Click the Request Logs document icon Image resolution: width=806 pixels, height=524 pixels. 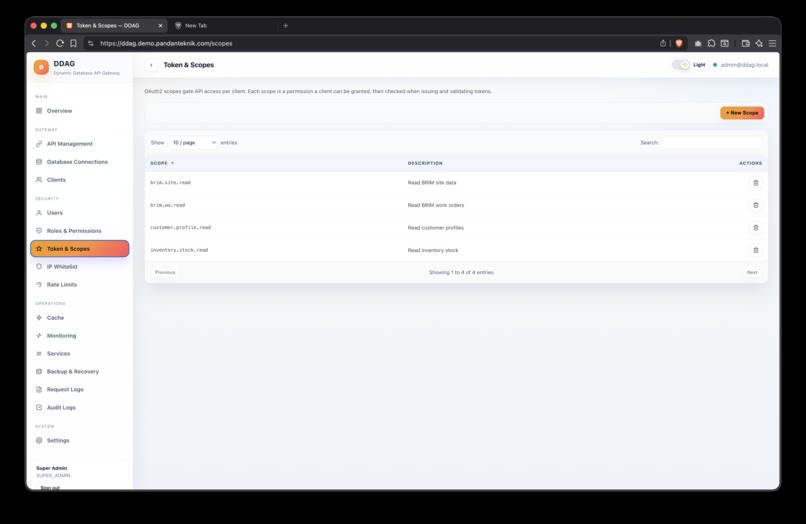[39, 389]
